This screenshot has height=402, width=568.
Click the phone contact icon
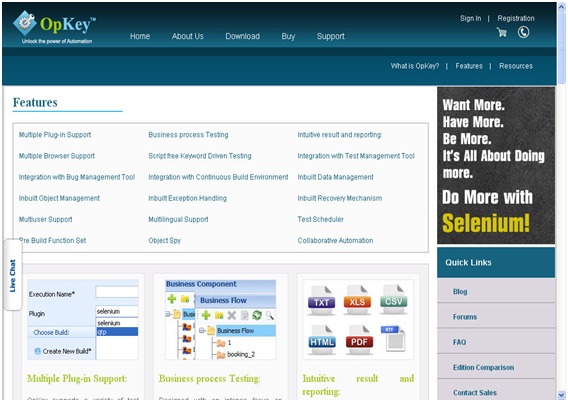click(523, 32)
